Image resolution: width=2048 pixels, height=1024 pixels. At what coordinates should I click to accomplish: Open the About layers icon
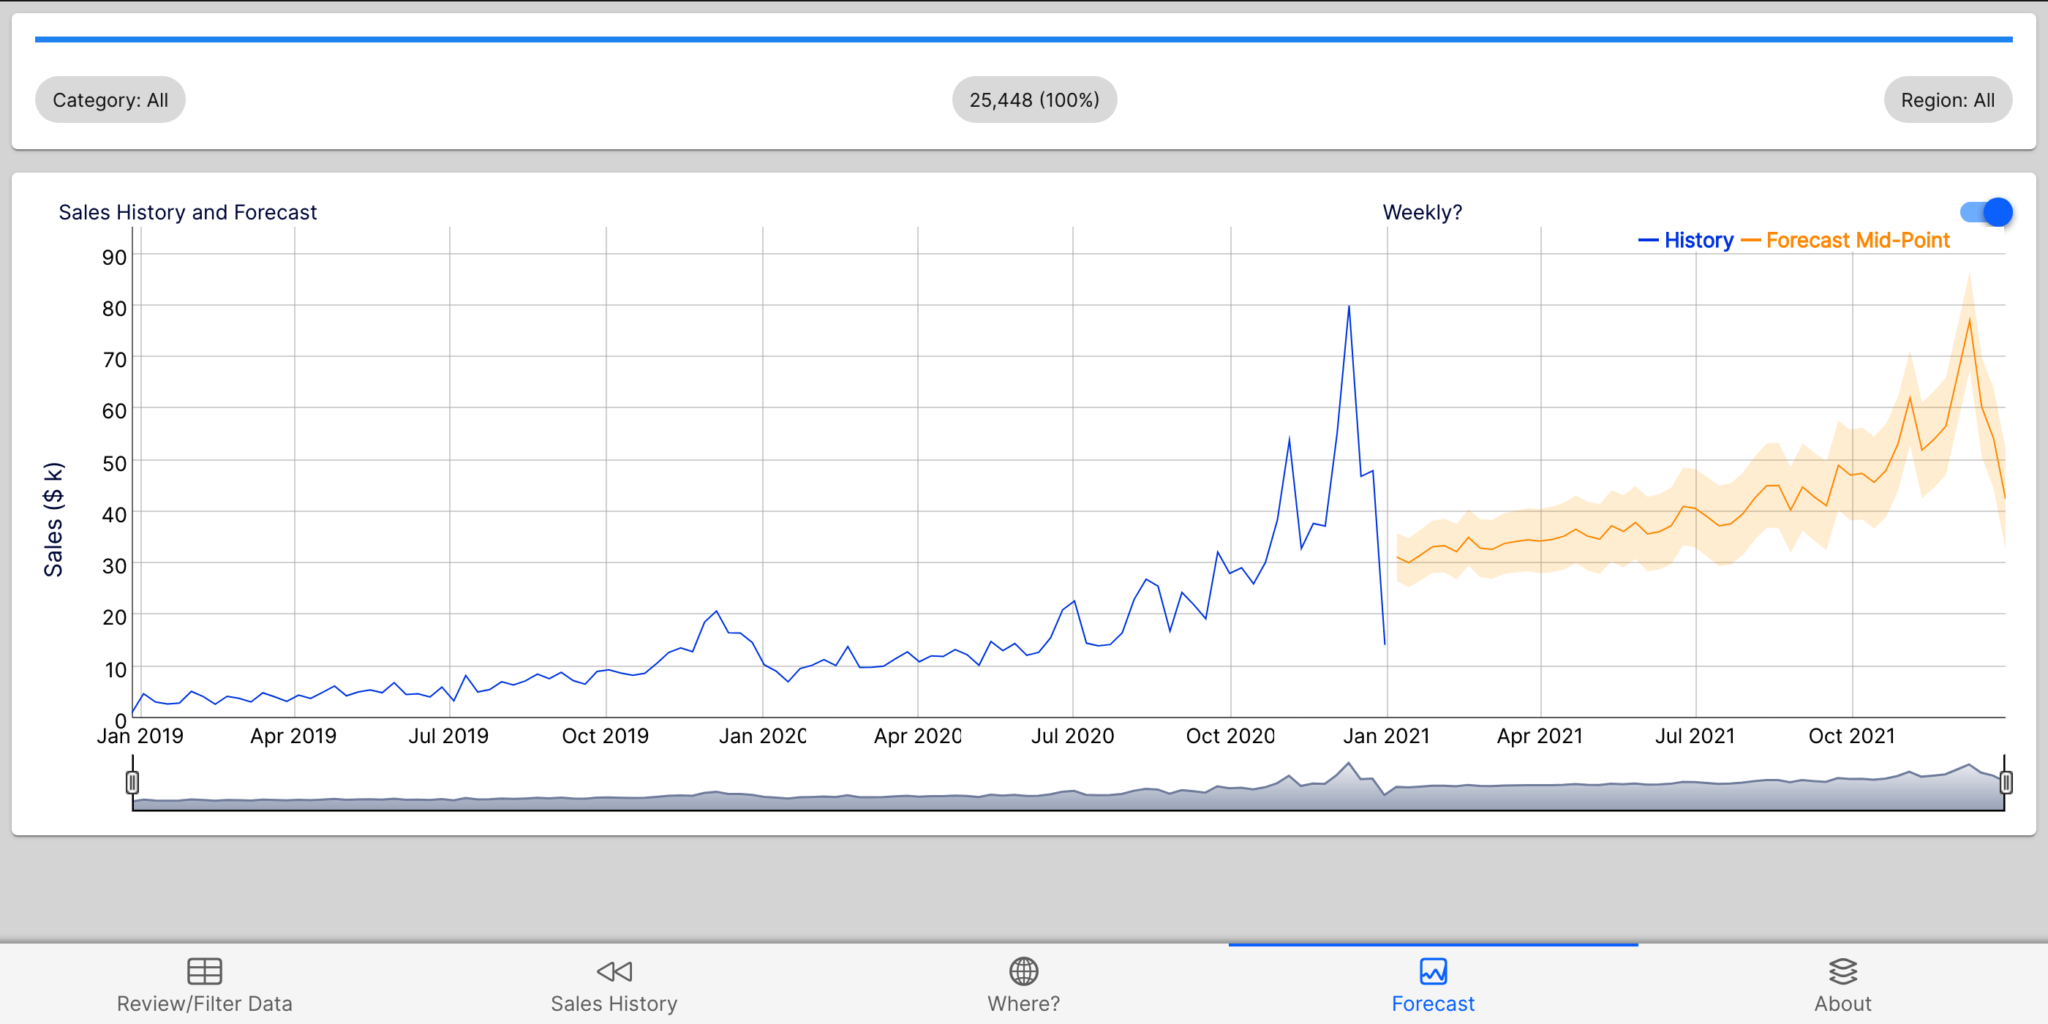coord(1842,971)
